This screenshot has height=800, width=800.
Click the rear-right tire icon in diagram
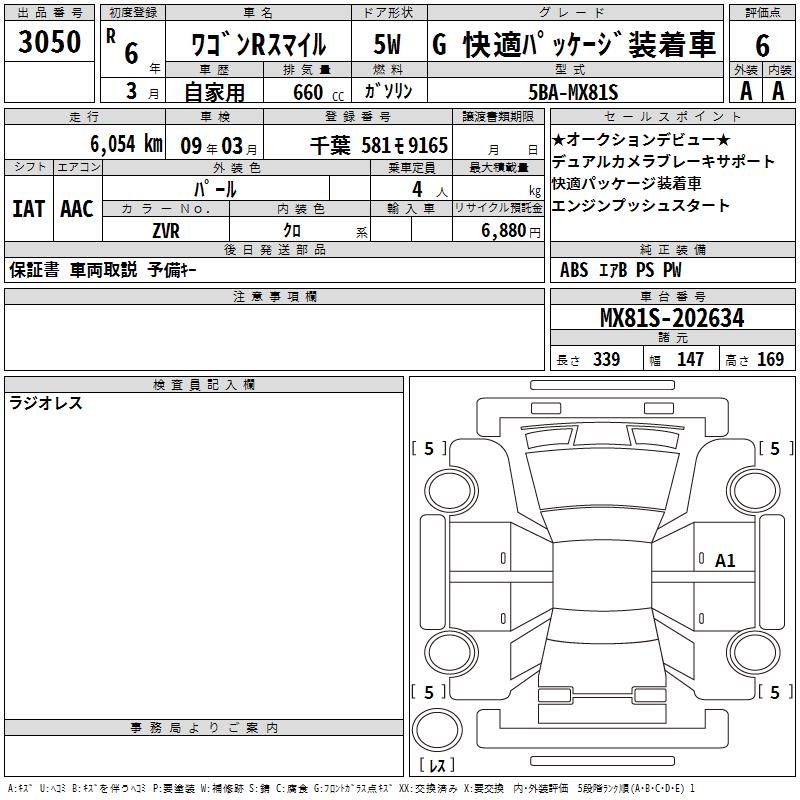(755, 654)
